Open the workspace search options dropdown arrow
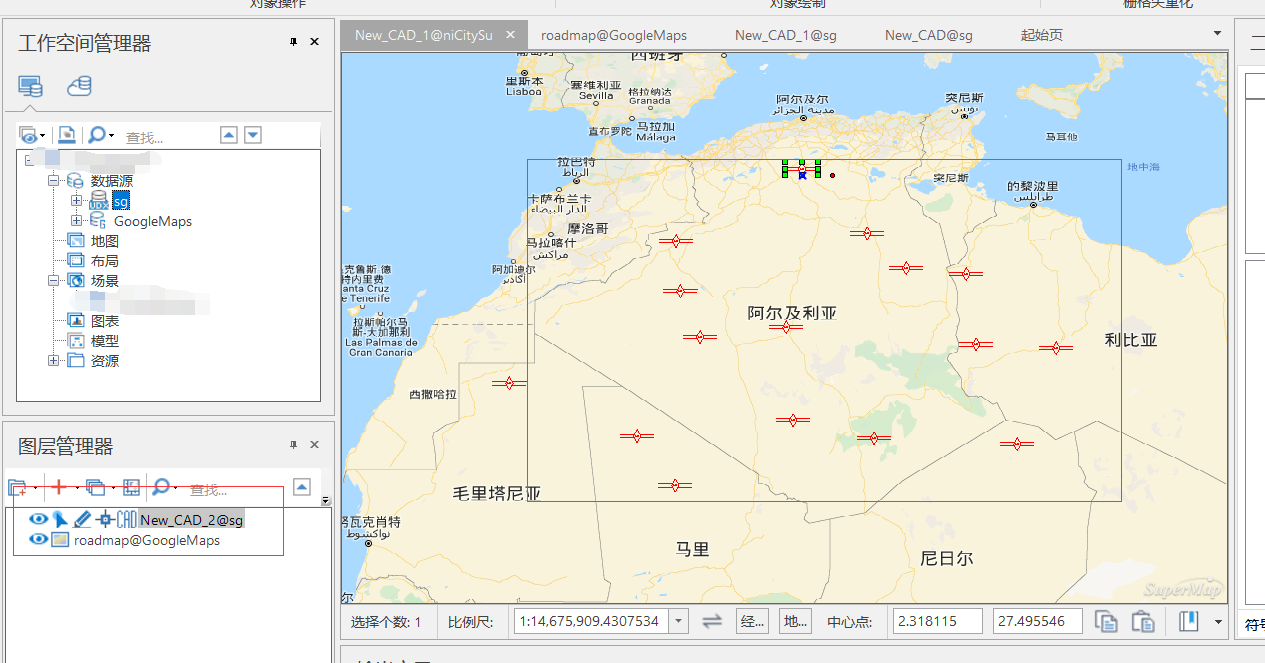The width and height of the screenshot is (1265, 663). point(111,136)
